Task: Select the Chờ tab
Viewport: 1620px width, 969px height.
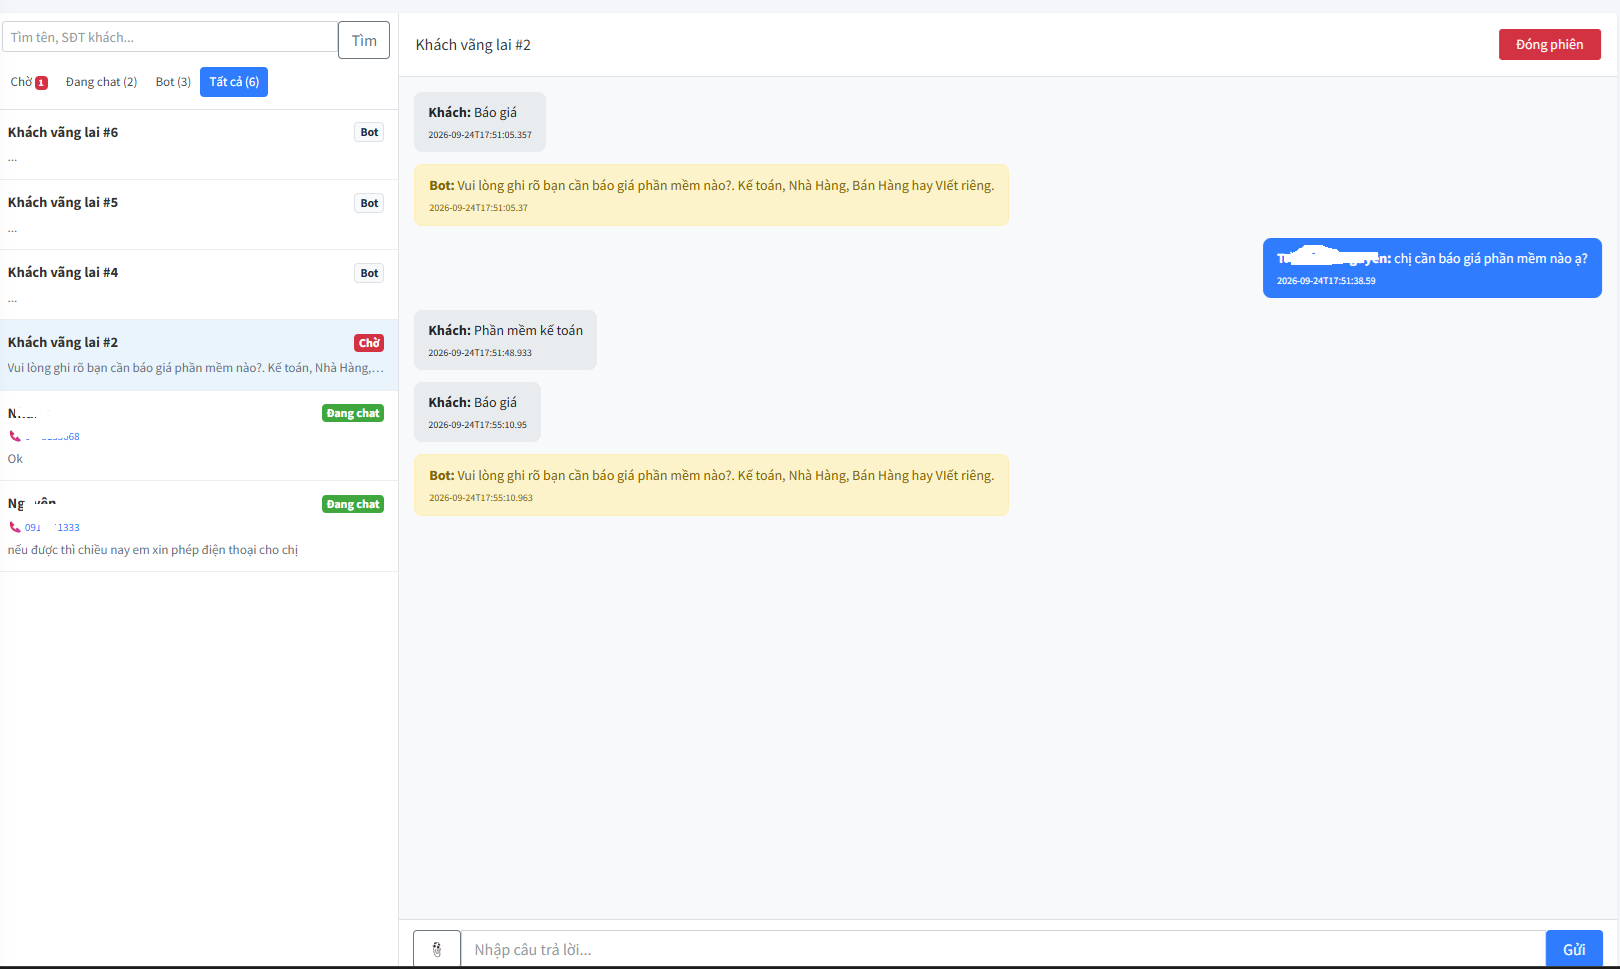Action: click(29, 82)
